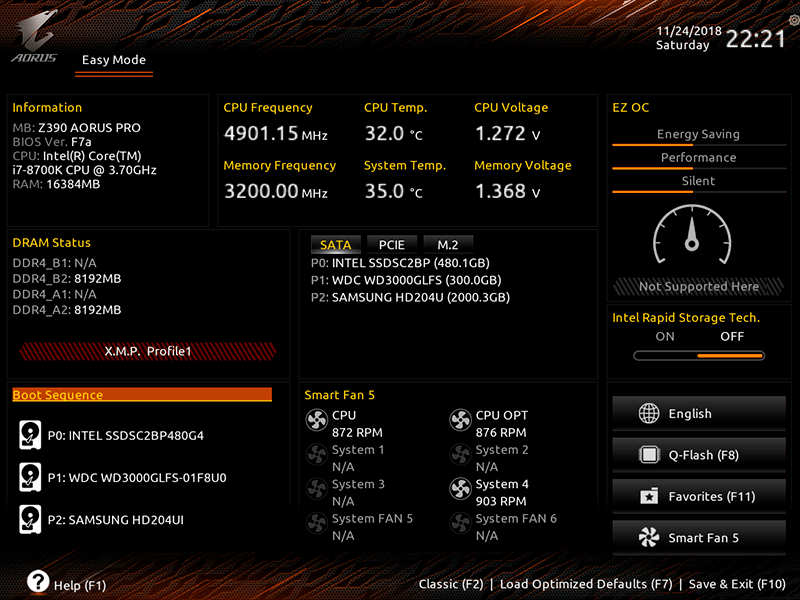Click the Q-Flash chip icon
Screen dimensions: 800x600
[649, 455]
